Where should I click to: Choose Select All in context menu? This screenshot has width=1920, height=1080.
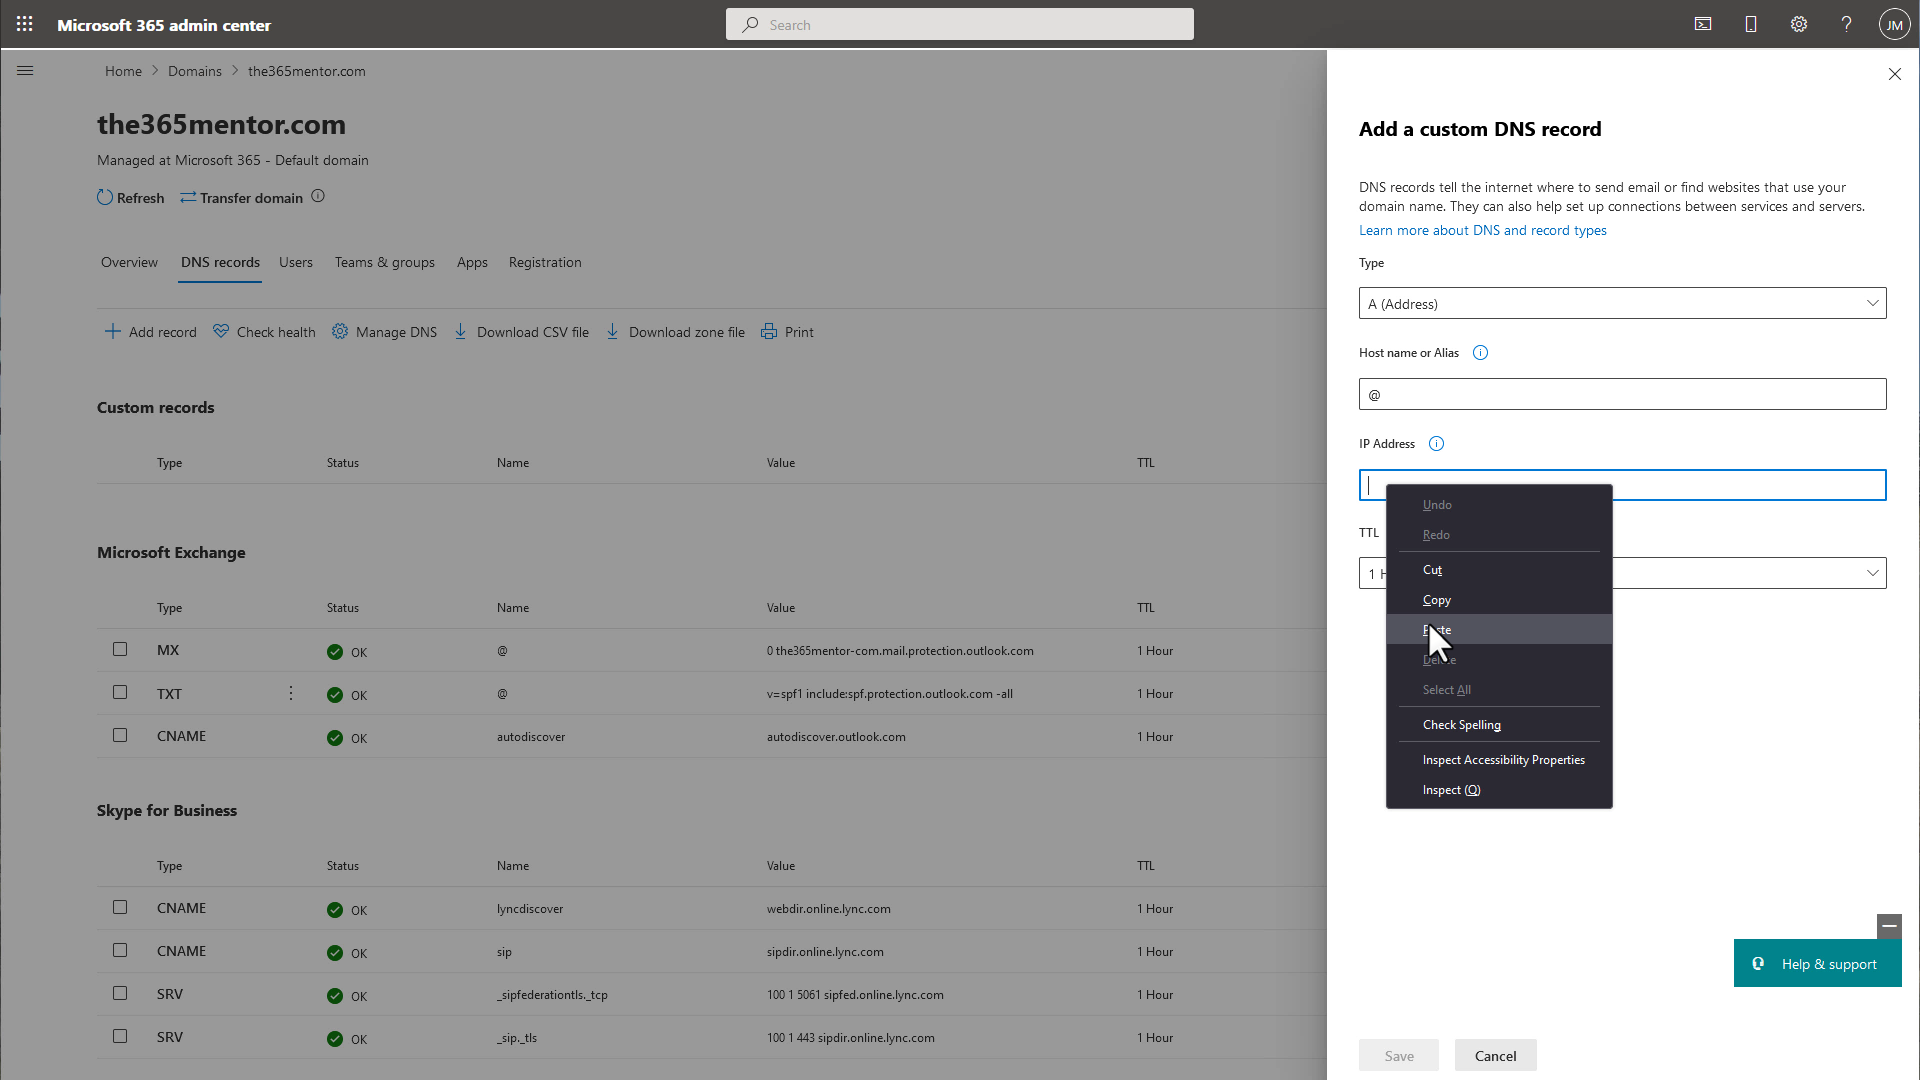click(x=1499, y=689)
